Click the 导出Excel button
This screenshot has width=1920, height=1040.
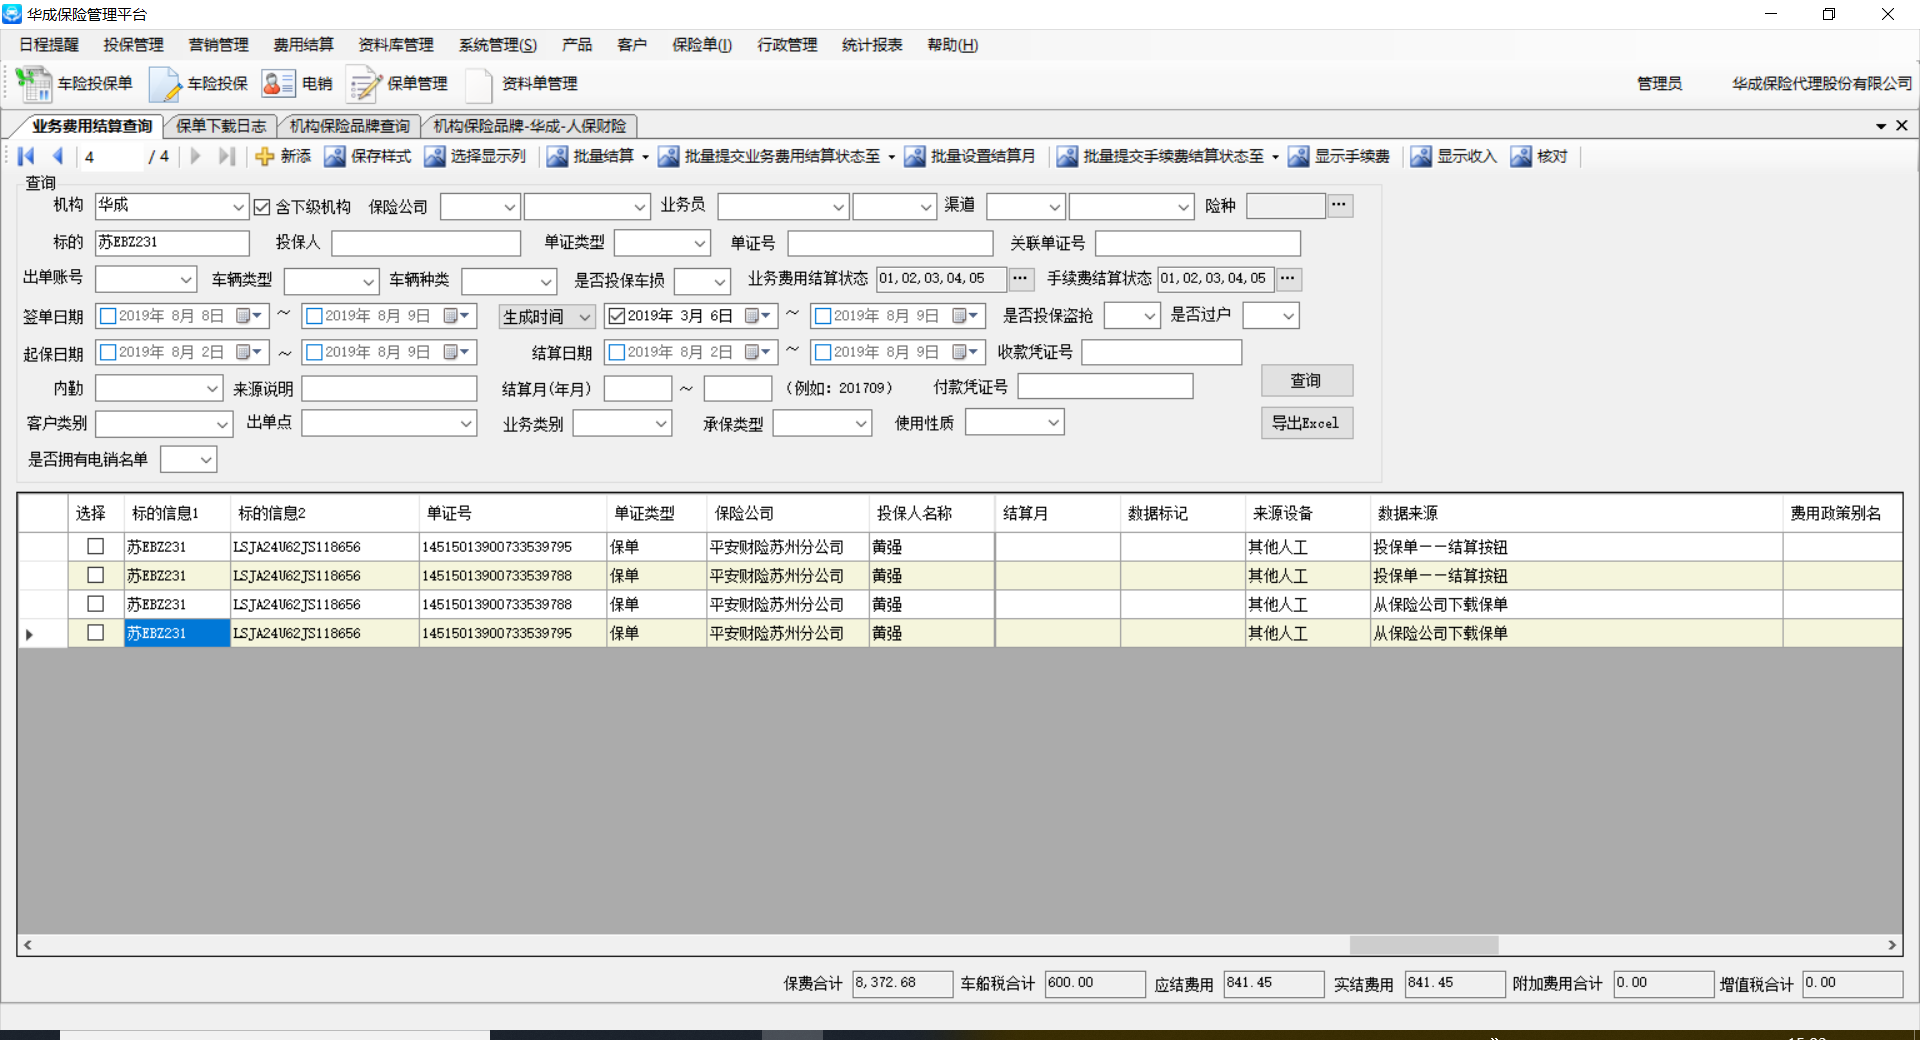tap(1306, 423)
